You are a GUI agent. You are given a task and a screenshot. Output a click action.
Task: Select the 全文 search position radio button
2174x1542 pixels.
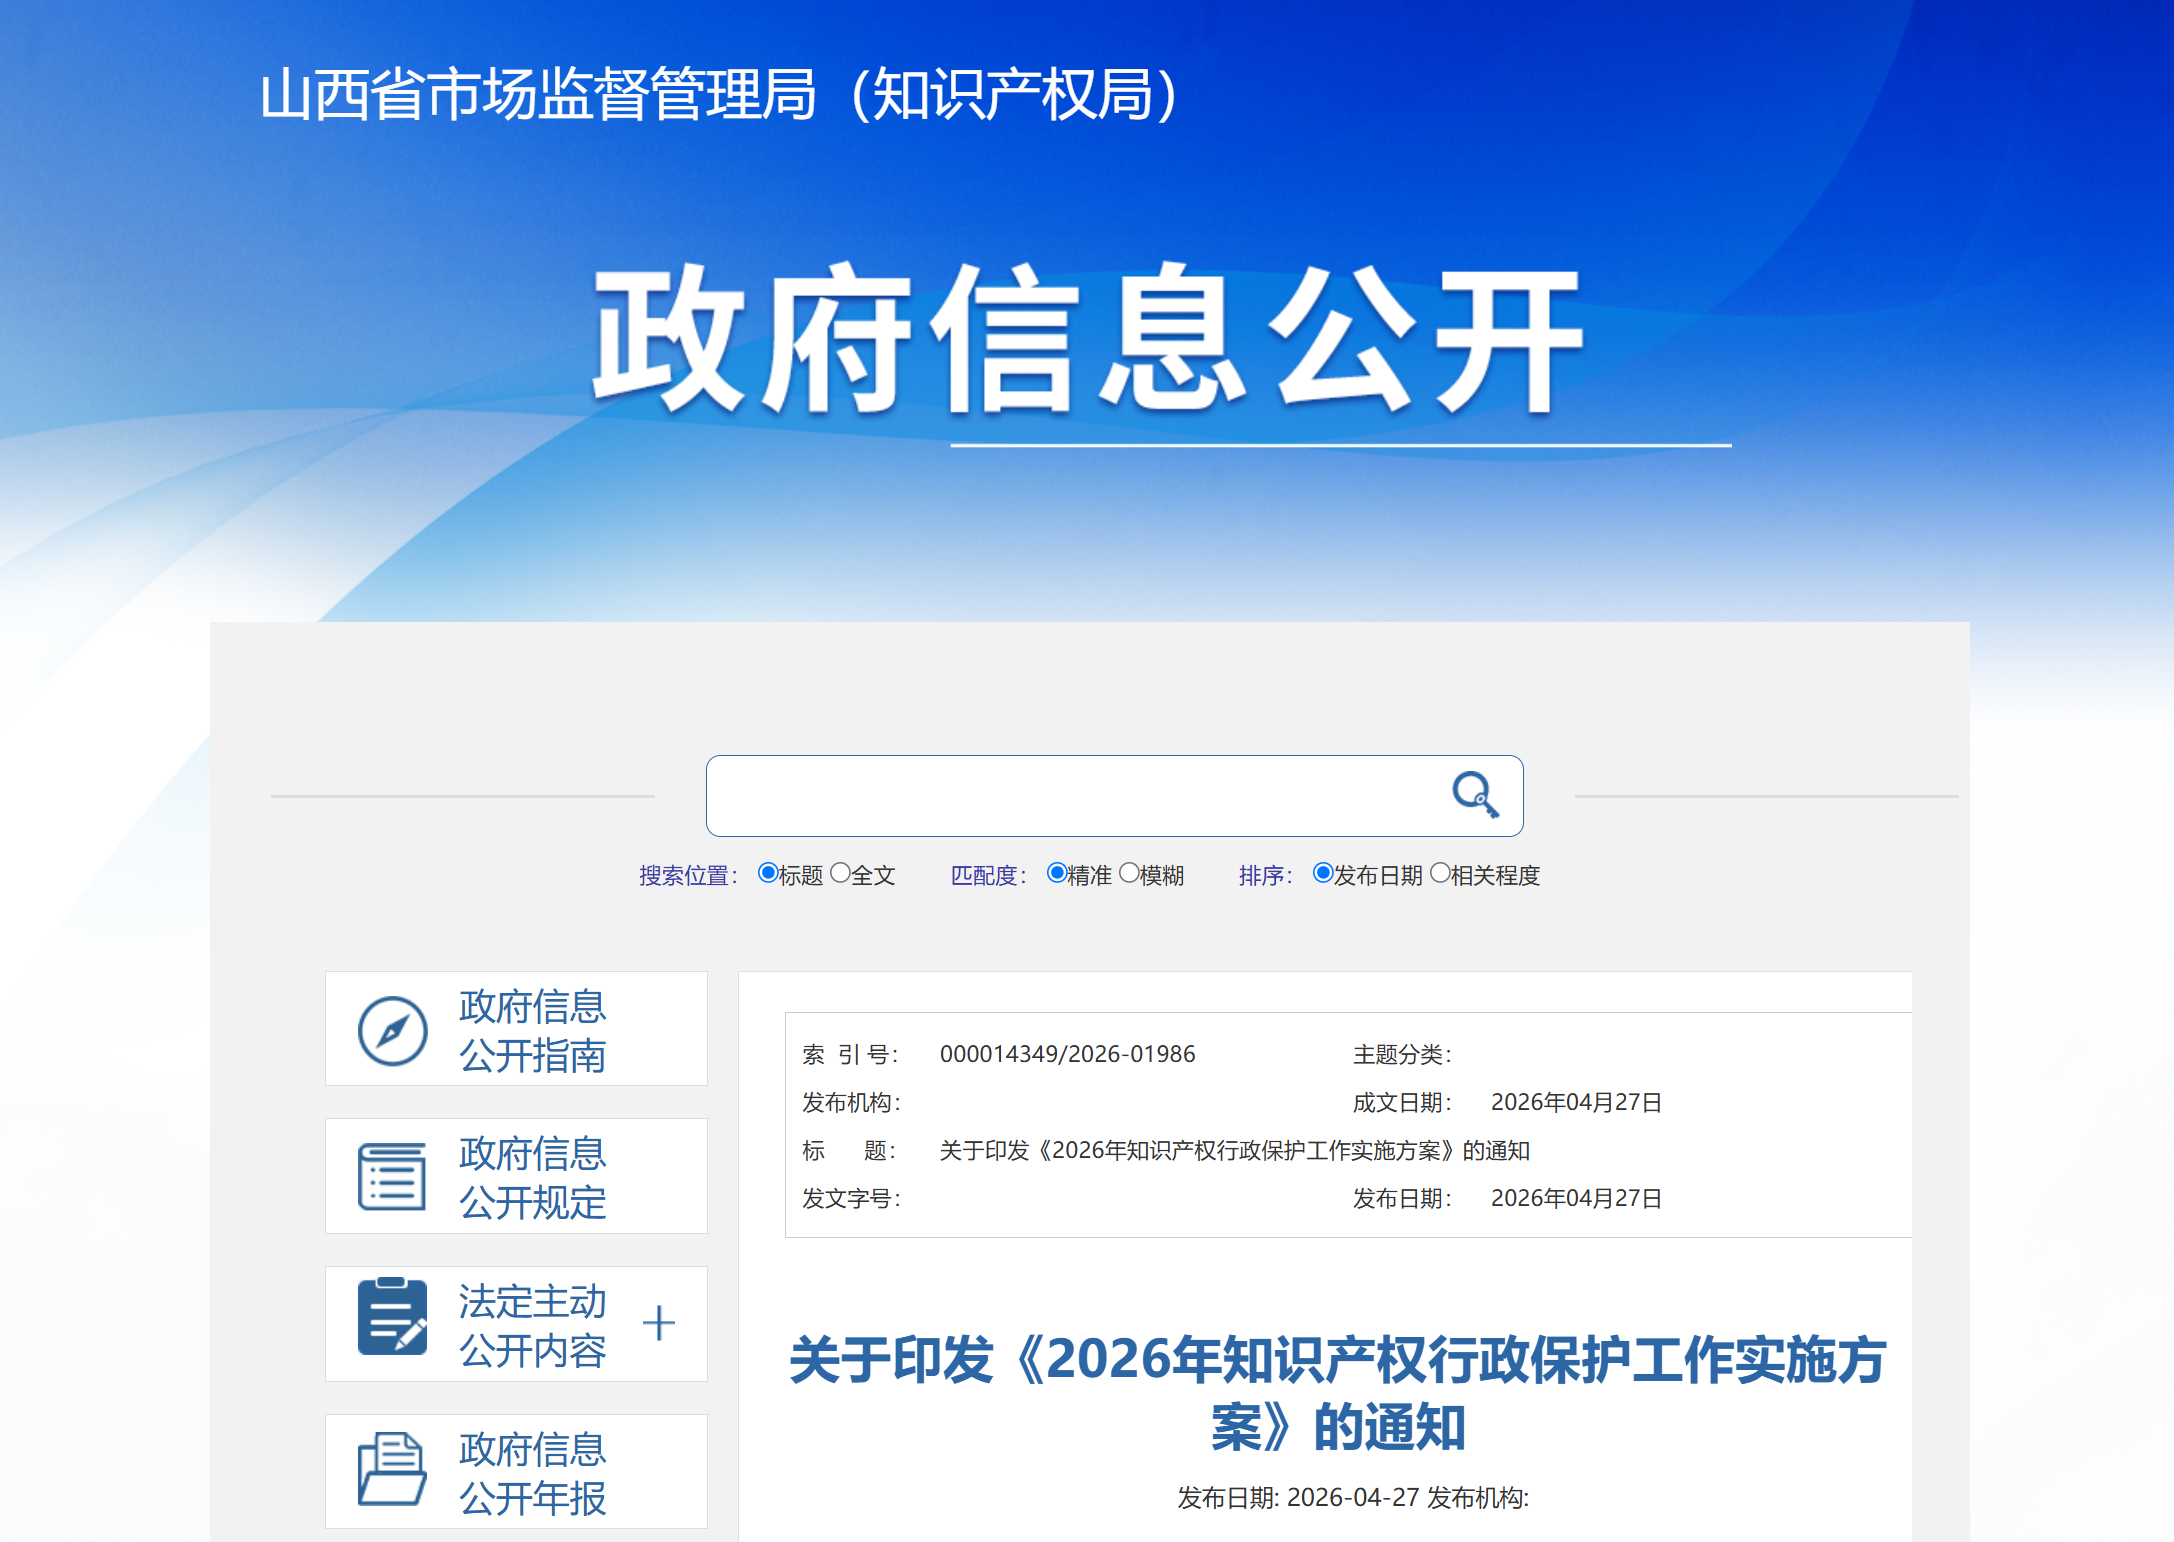coord(840,873)
